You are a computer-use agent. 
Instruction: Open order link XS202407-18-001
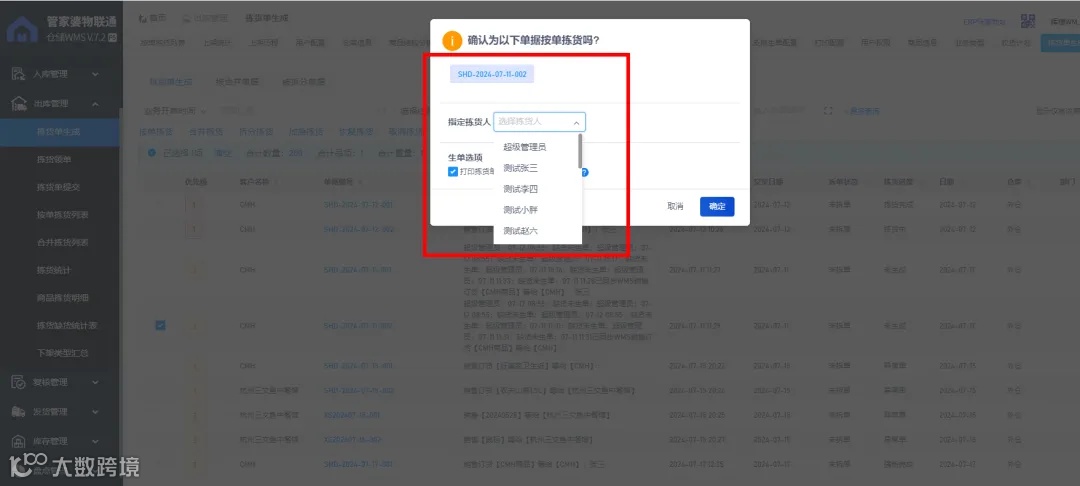(351, 415)
